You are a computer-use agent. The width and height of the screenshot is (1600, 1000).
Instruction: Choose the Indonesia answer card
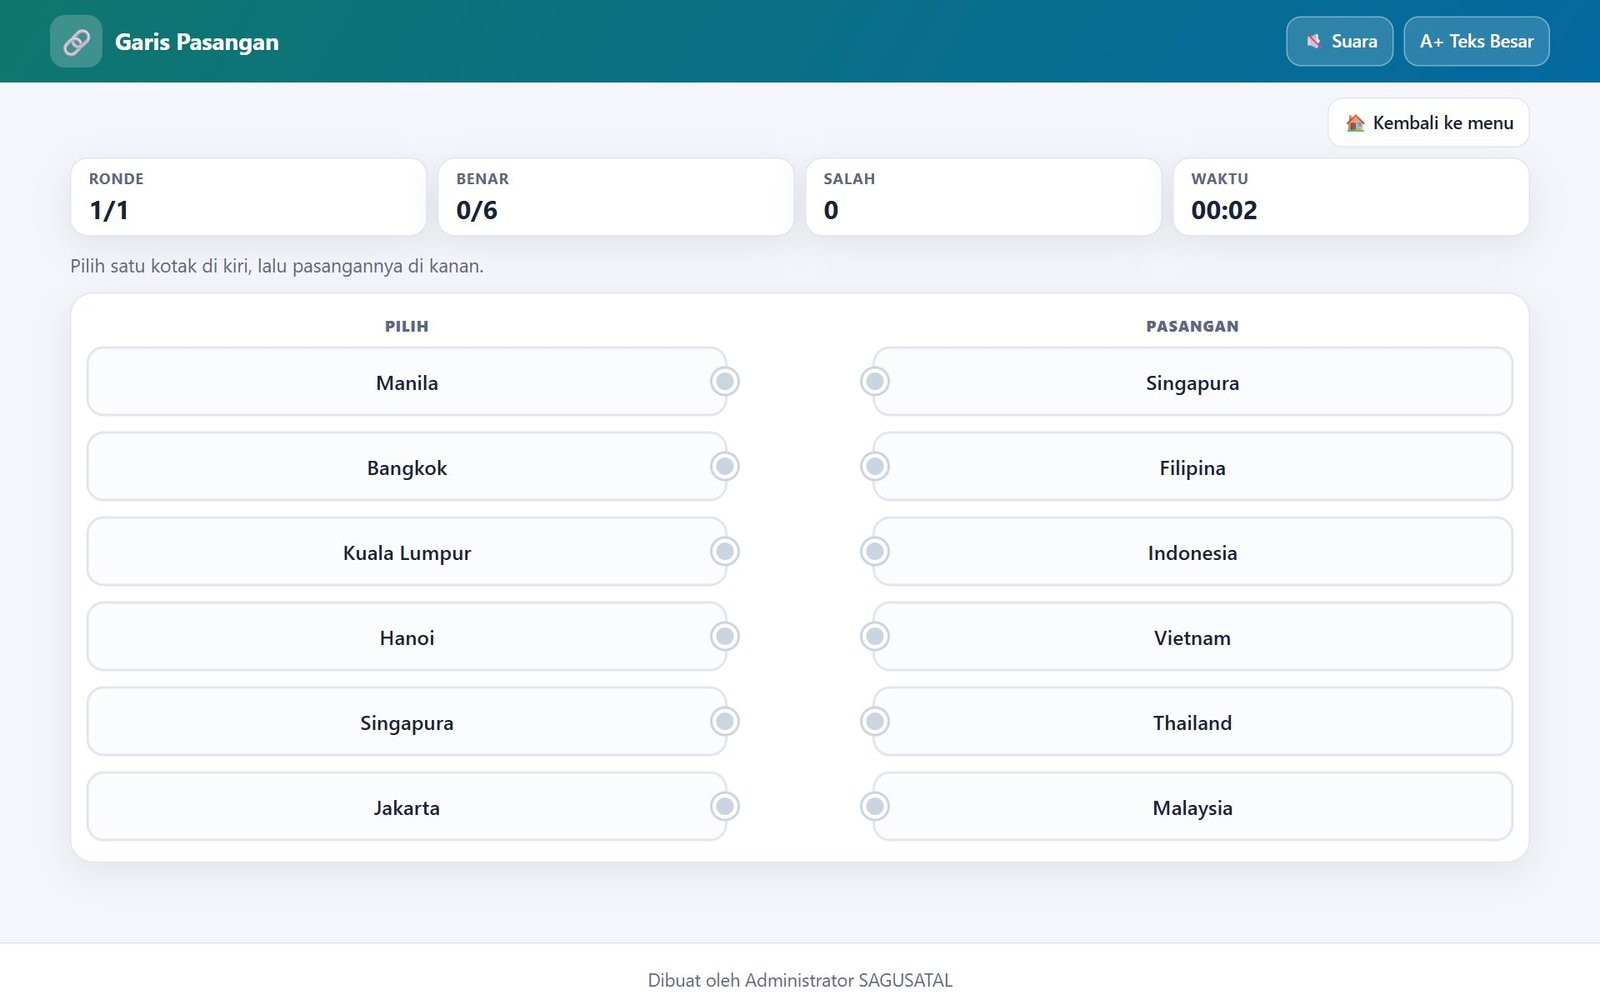(1192, 551)
